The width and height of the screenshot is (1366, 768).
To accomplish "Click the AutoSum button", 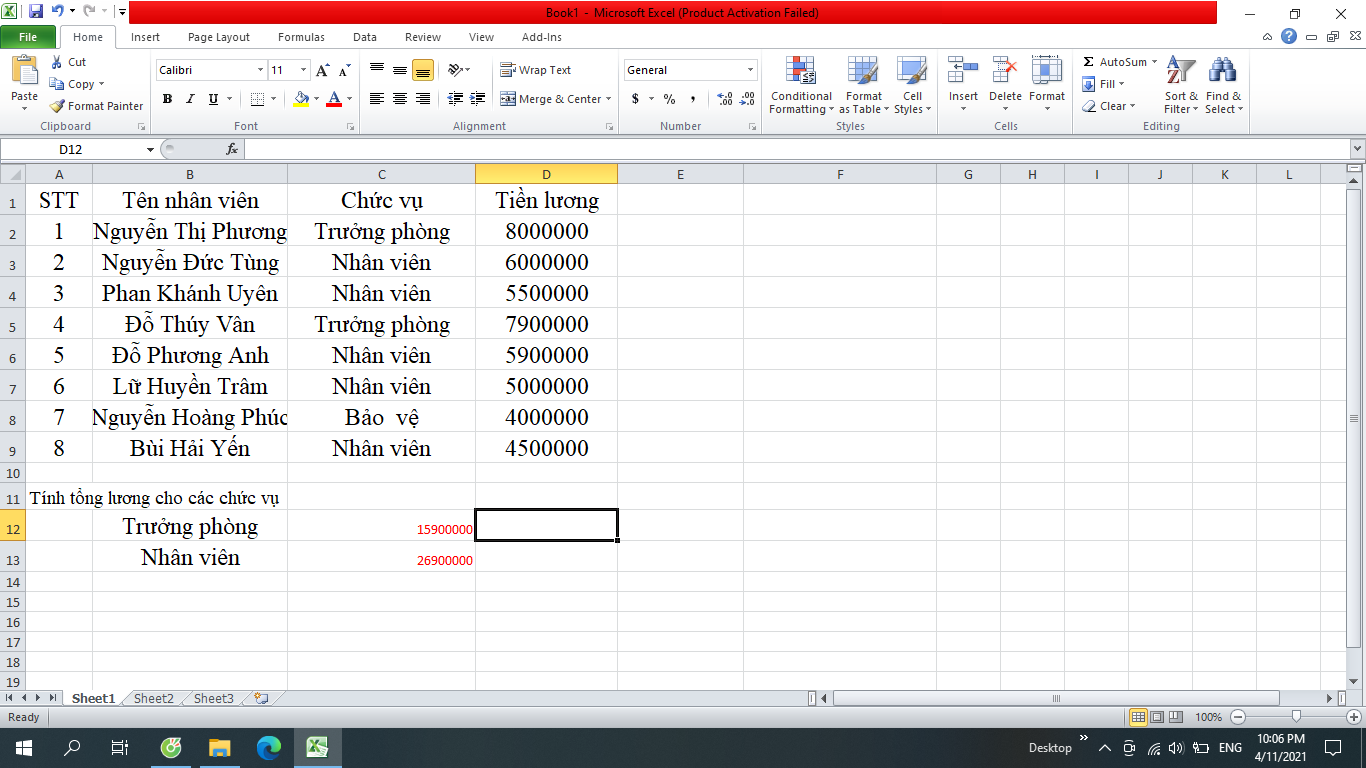I will [x=1115, y=62].
